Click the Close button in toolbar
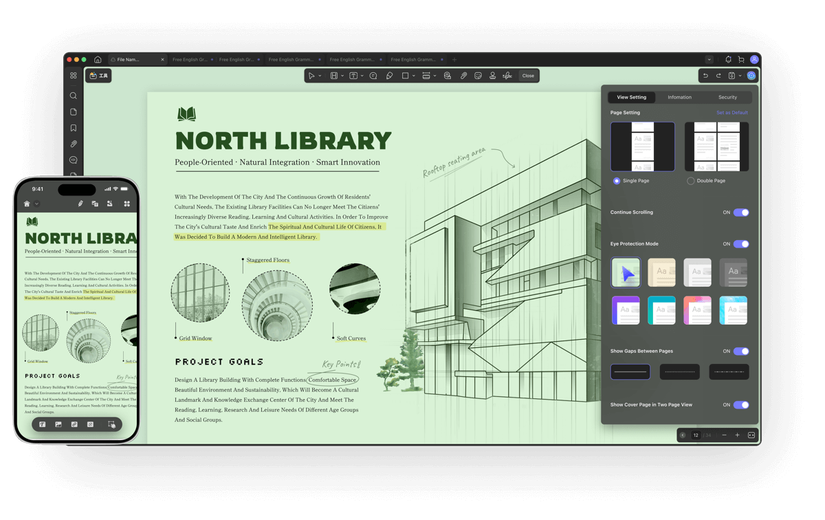Image resolution: width=825 pixels, height=520 pixels. [528, 76]
